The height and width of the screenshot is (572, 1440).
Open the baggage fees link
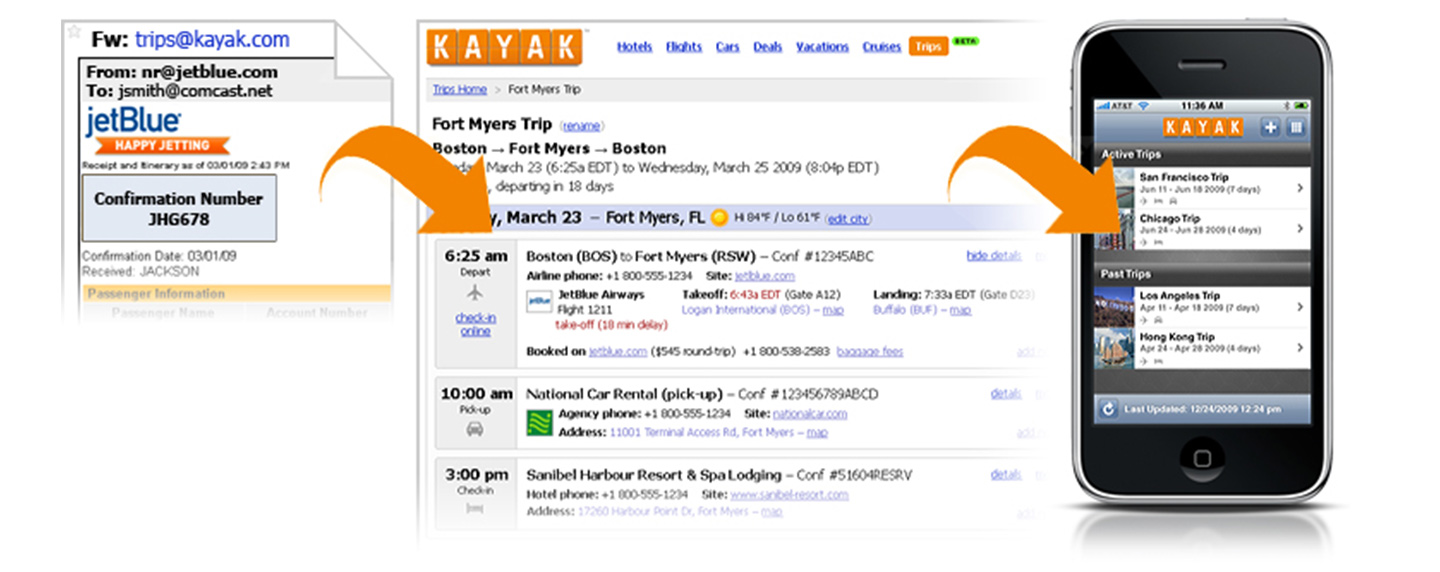[x=870, y=352]
